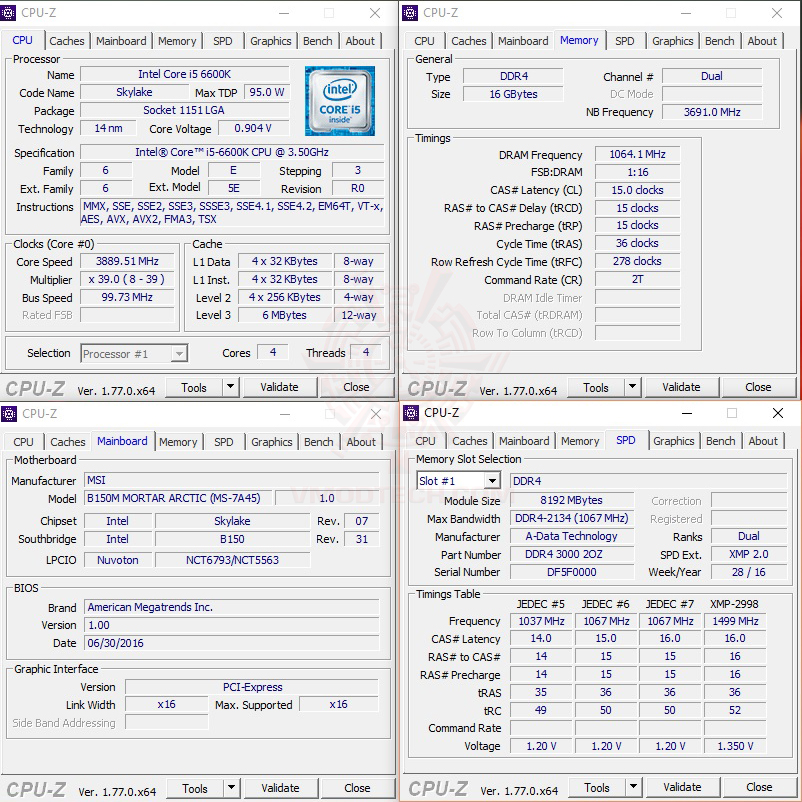Click the A-Data Technology manufacturer field
The image size is (802, 802).
(571, 537)
